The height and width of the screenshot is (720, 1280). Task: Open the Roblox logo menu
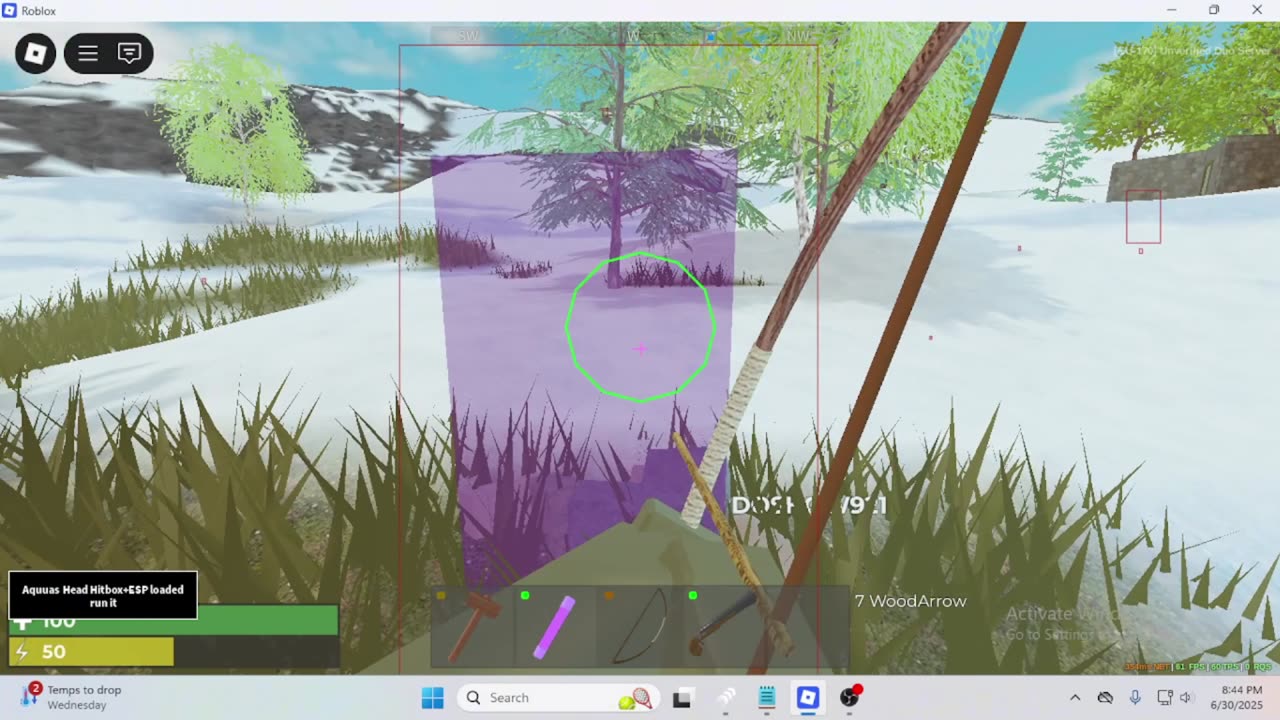(35, 53)
